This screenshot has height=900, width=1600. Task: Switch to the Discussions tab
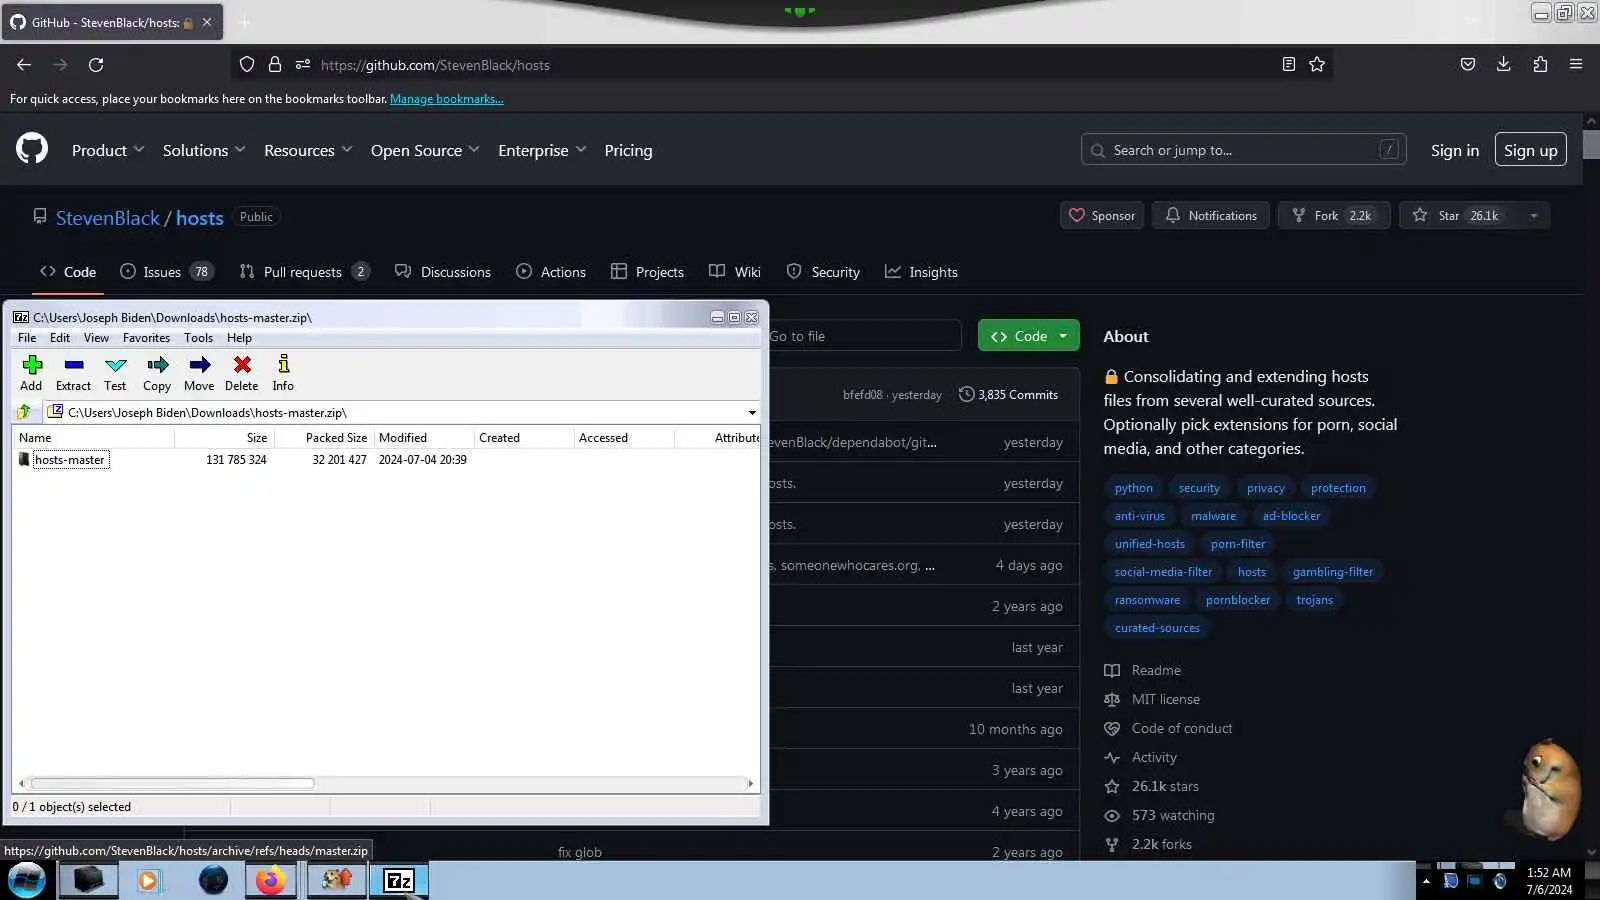tap(443, 272)
